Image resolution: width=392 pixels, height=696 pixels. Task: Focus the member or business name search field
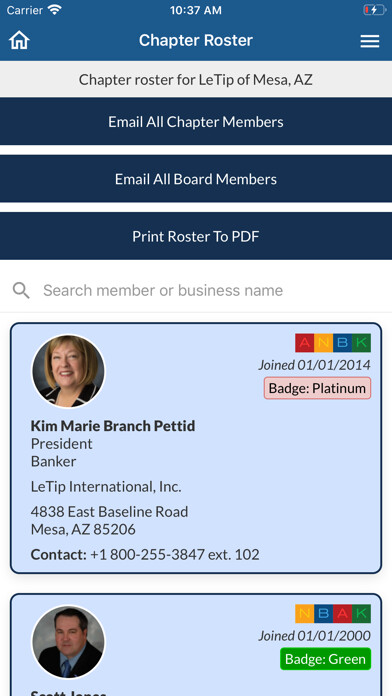tap(196, 290)
